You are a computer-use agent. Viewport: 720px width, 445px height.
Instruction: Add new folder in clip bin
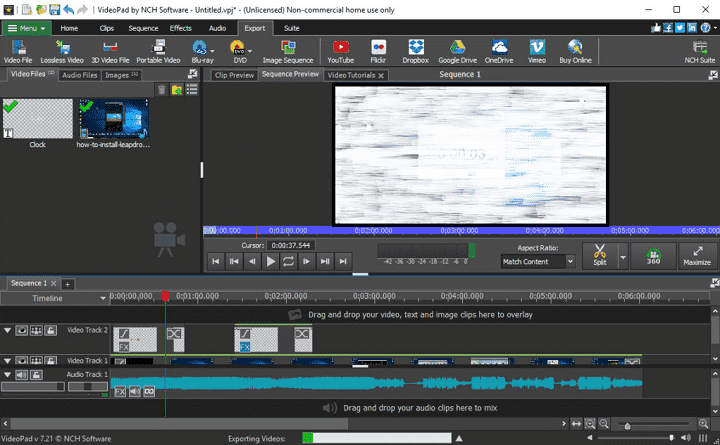tap(177, 90)
